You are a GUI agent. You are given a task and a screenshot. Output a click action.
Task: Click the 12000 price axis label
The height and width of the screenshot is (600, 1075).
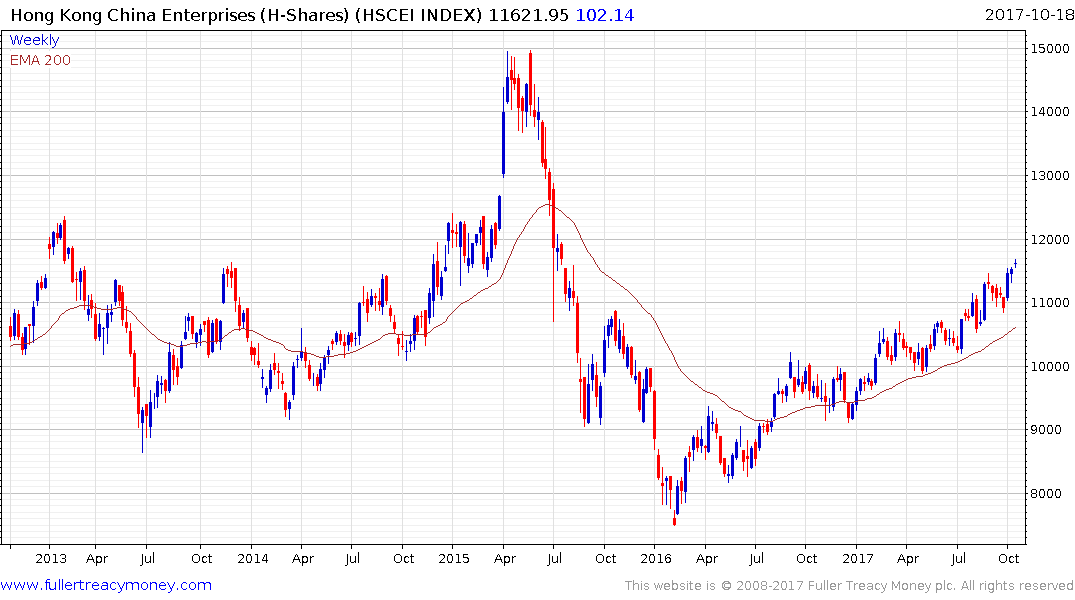tap(1047, 239)
